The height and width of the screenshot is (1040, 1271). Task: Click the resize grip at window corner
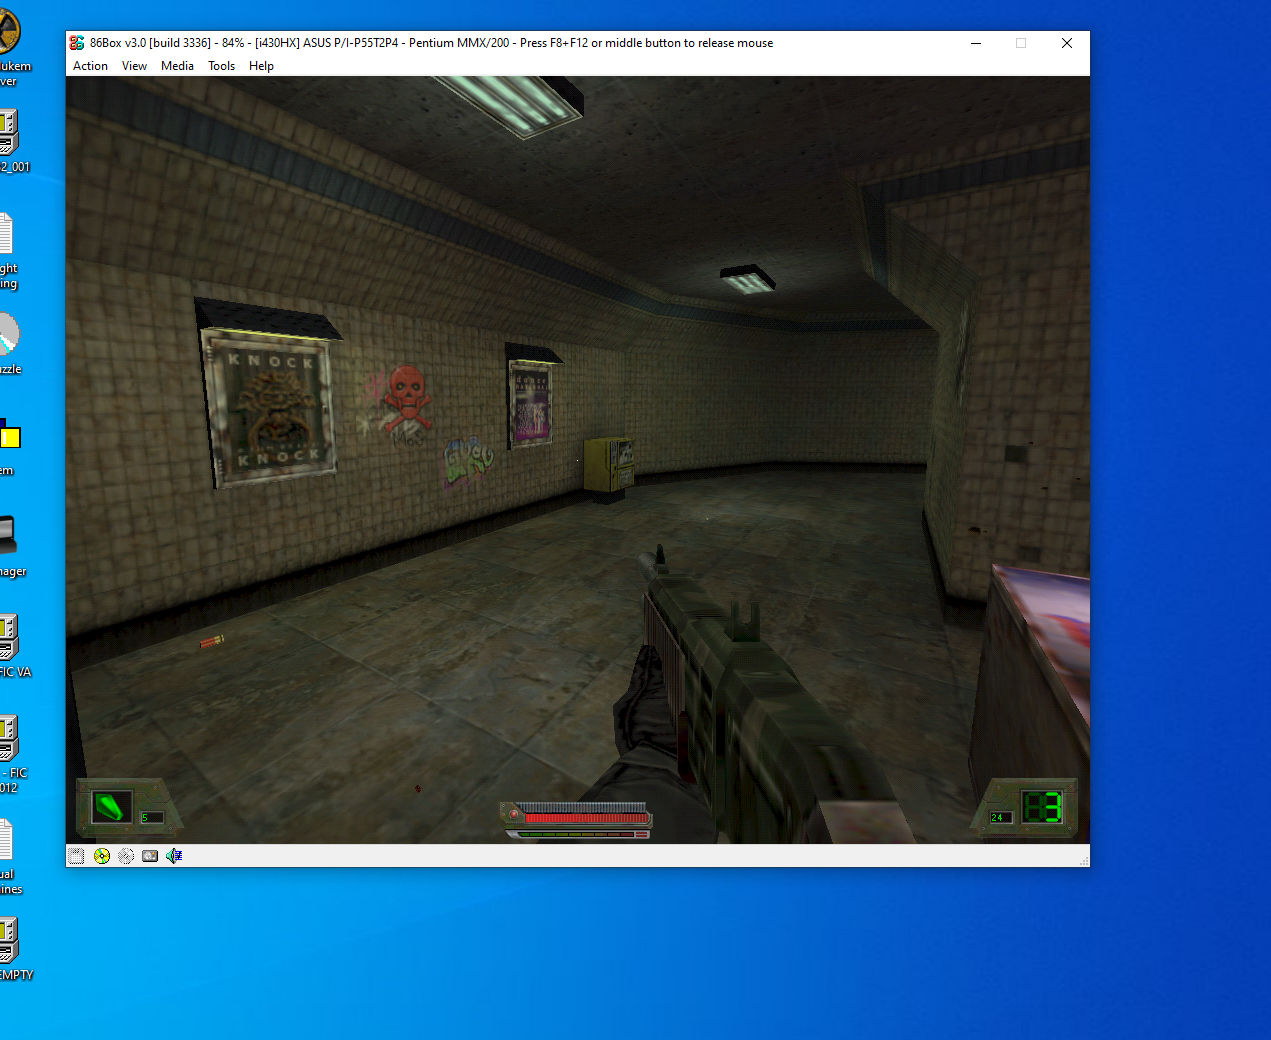(1083, 860)
